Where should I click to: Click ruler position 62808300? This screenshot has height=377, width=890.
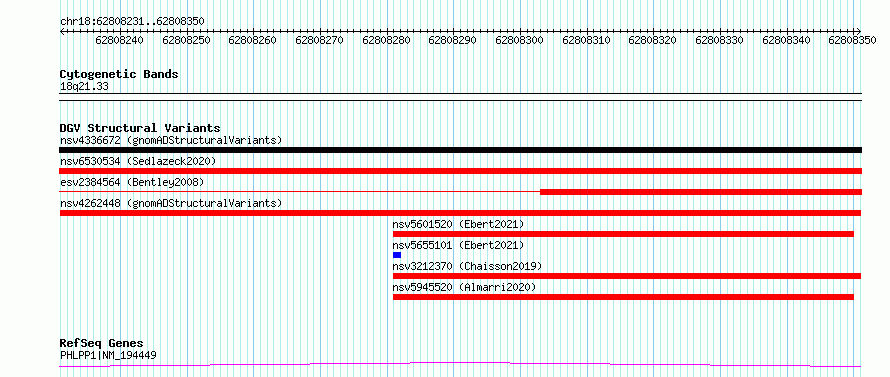519,40
